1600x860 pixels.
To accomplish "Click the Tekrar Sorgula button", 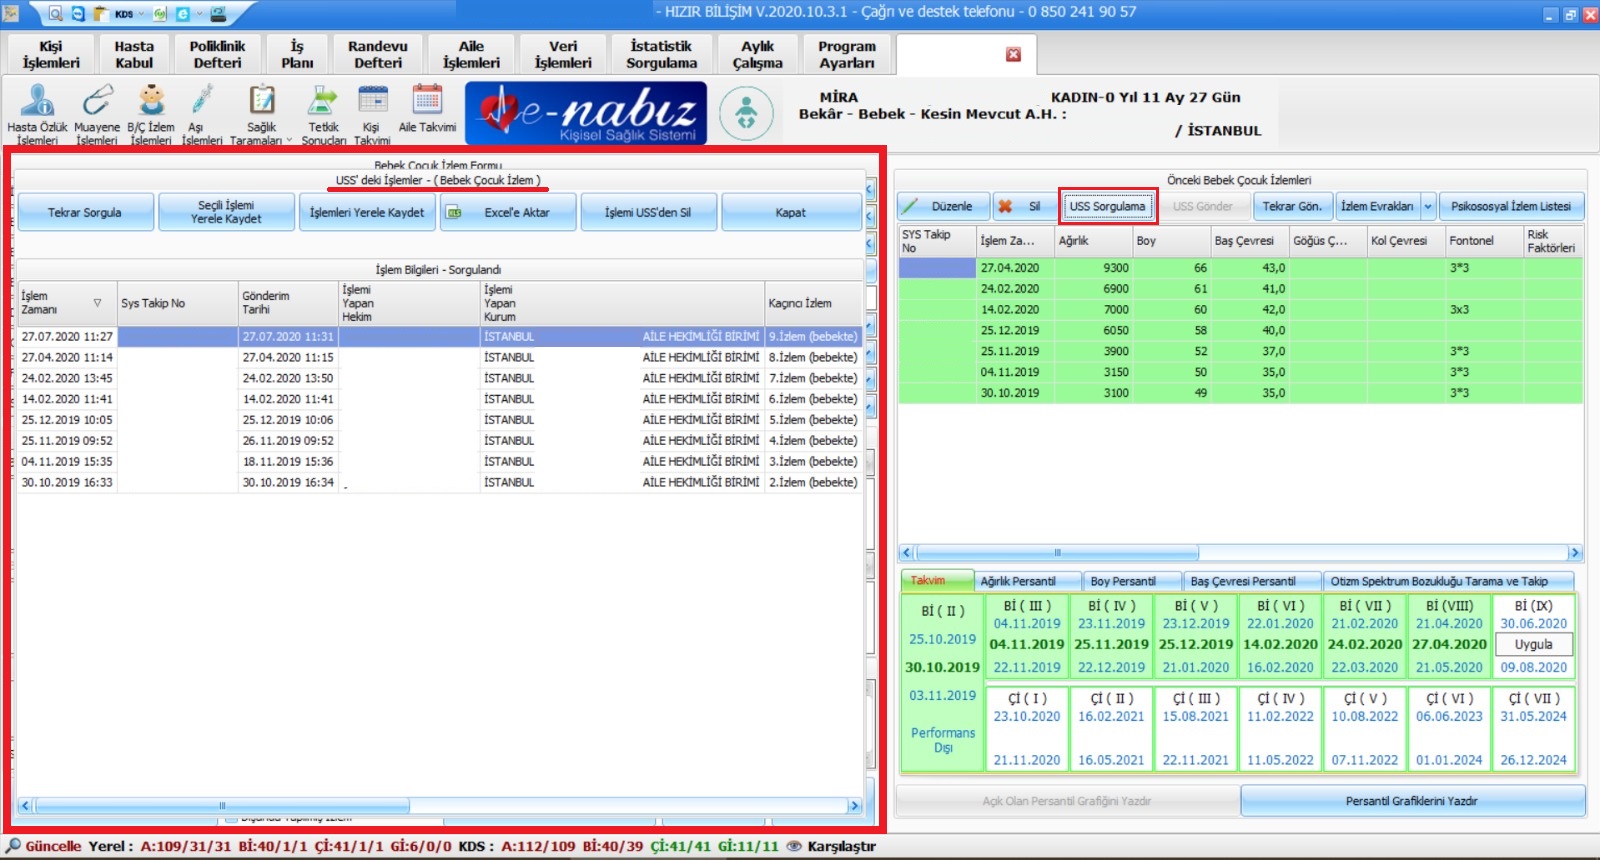I will pos(85,212).
